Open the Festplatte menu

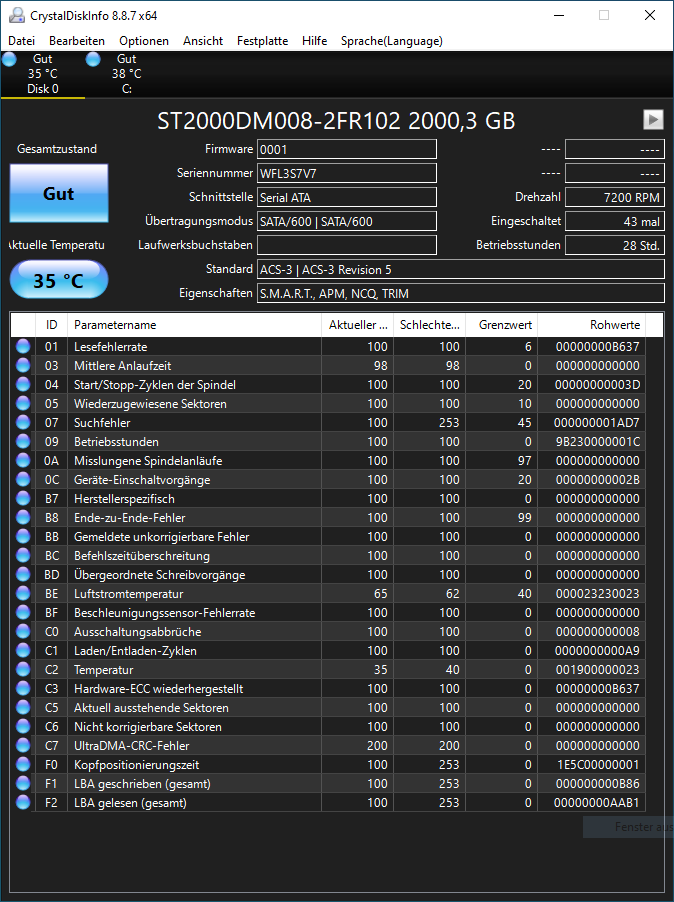tap(262, 41)
